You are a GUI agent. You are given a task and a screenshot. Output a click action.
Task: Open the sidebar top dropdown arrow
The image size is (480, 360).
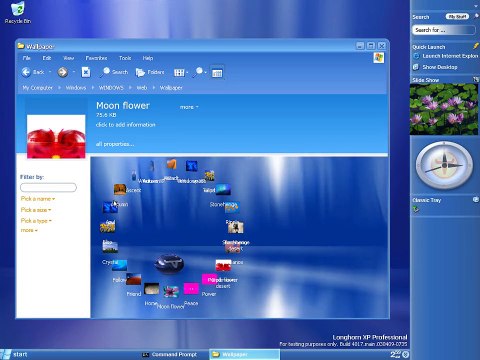click(x=476, y=6)
